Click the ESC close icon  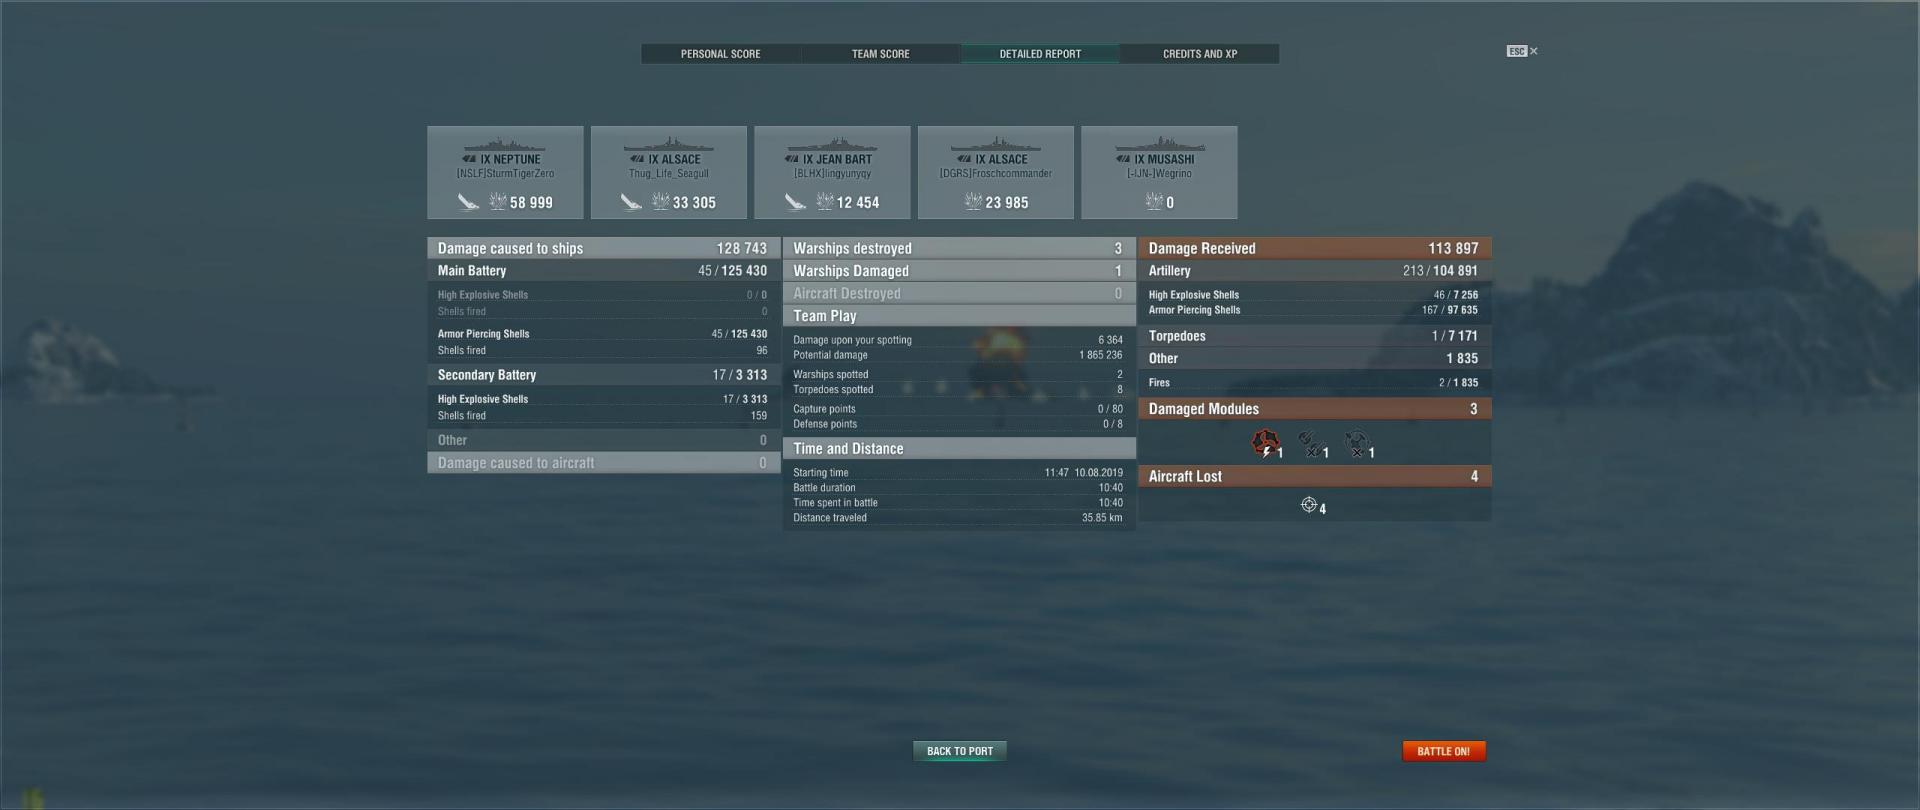(x=1522, y=51)
